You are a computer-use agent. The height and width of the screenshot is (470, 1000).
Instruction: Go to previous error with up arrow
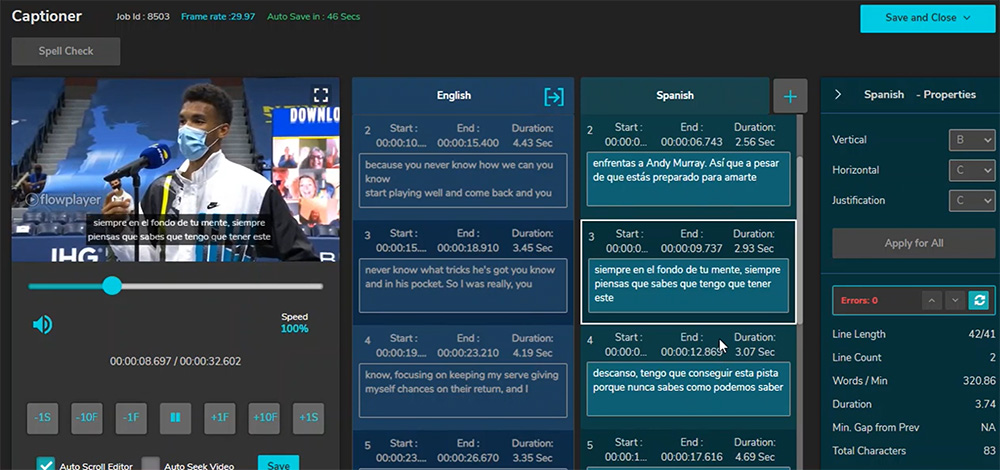(930, 300)
